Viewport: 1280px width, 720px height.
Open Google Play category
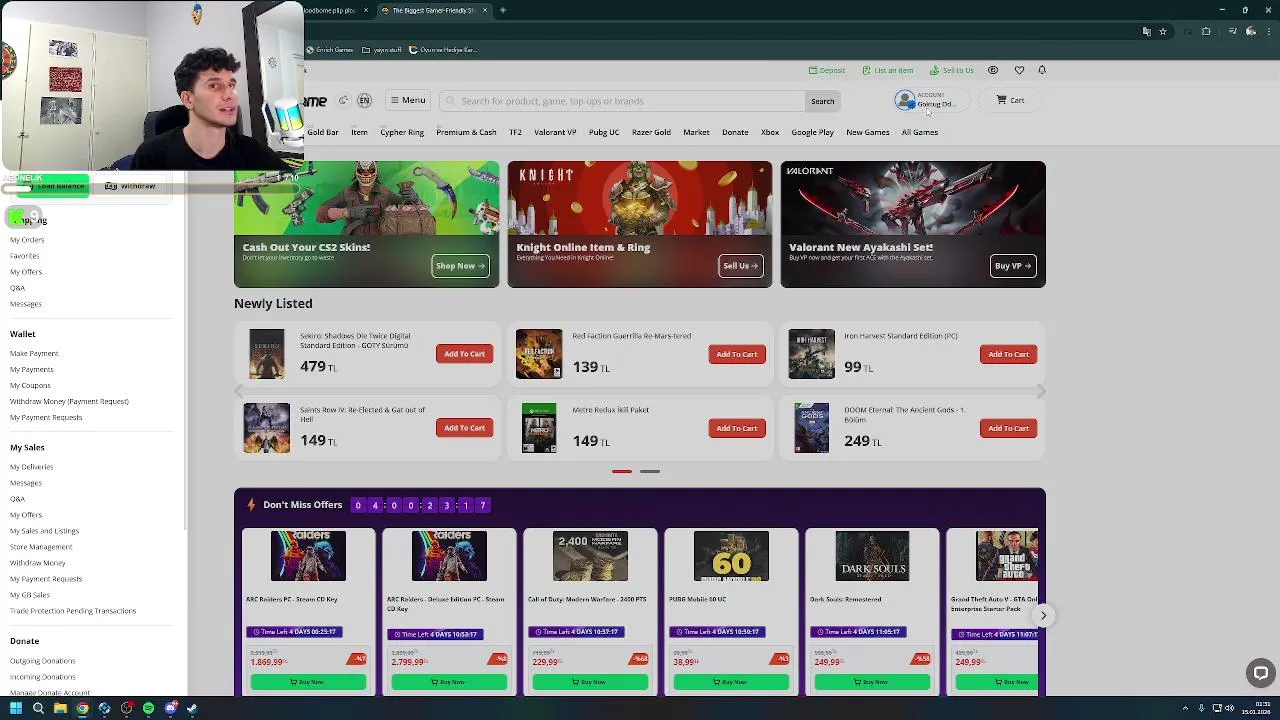[x=812, y=132]
